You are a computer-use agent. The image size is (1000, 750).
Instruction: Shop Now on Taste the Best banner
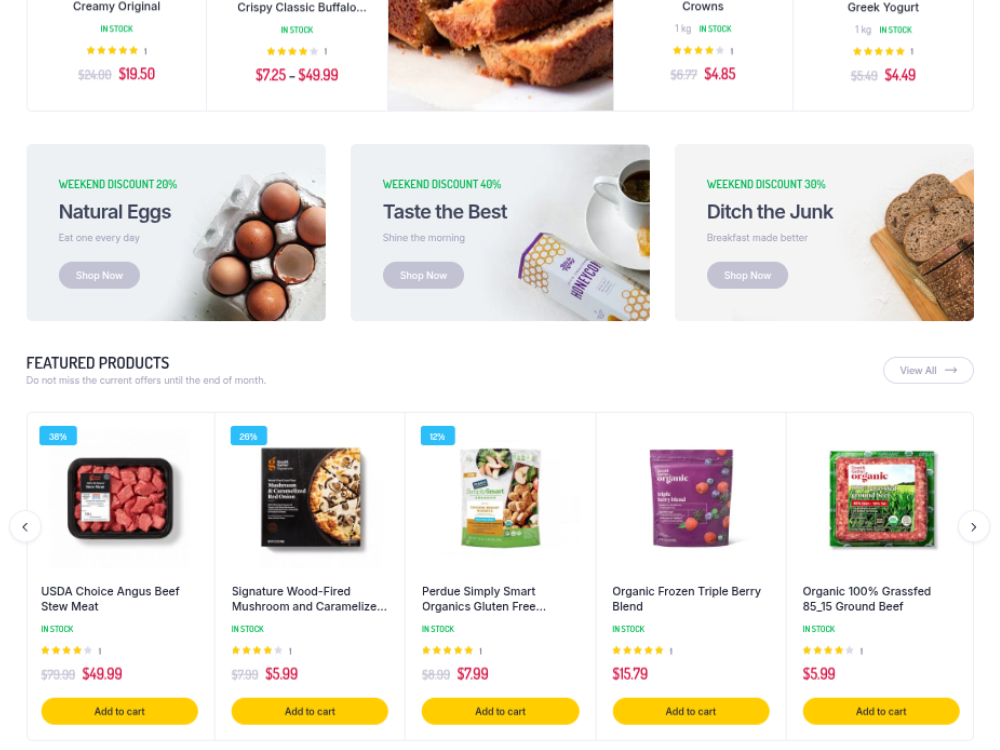pyautogui.click(x=423, y=276)
